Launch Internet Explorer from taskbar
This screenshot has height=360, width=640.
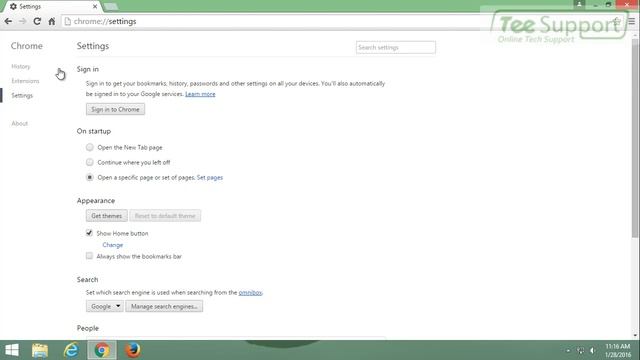(71, 350)
